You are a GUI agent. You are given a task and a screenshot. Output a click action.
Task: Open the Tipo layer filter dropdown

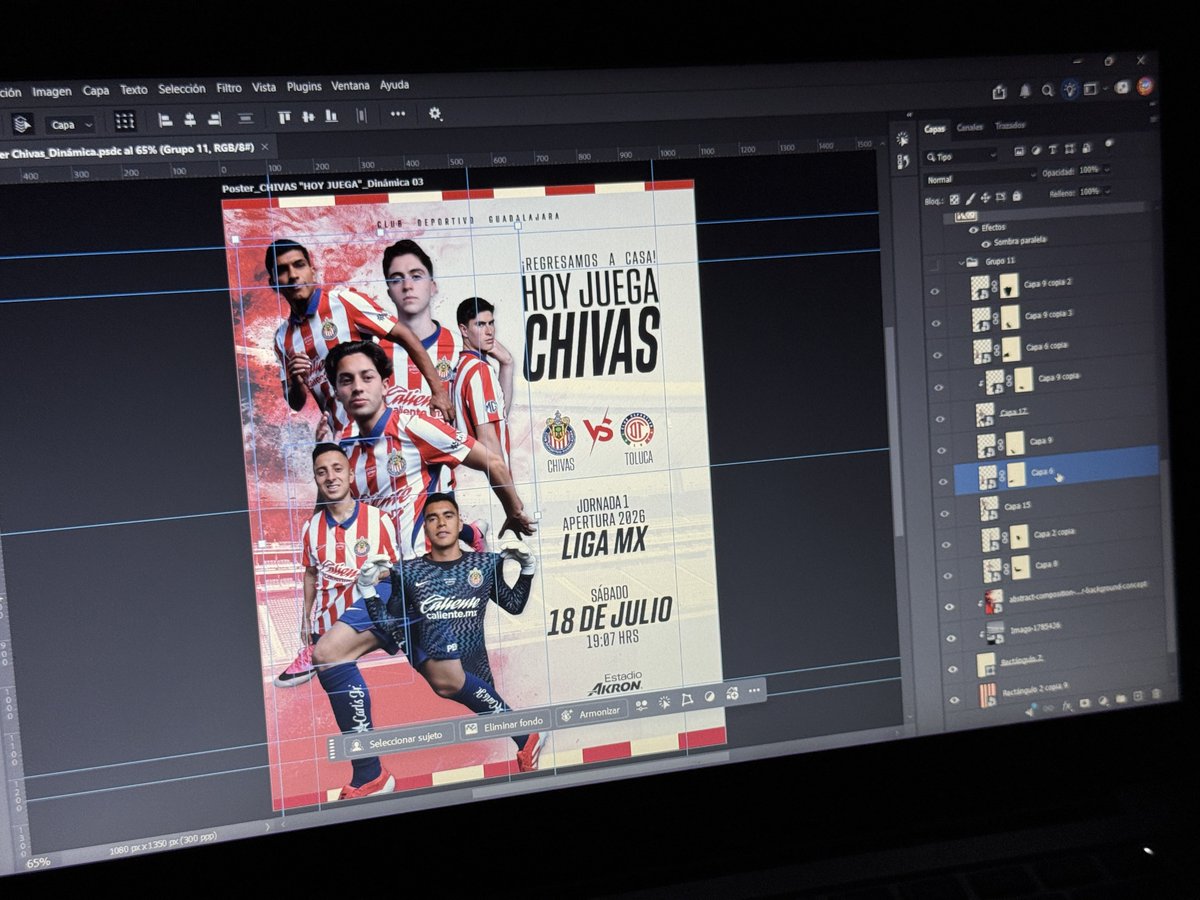pyautogui.click(x=961, y=157)
